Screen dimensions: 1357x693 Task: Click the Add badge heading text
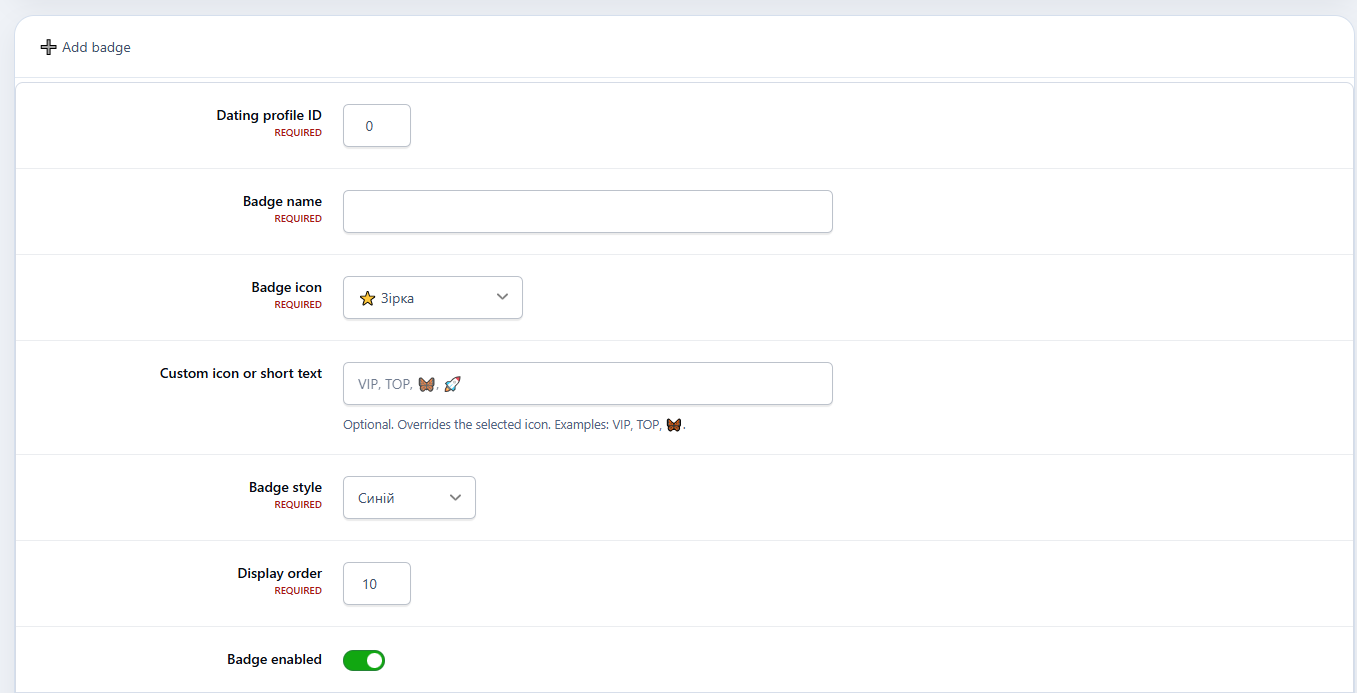[x=96, y=47]
